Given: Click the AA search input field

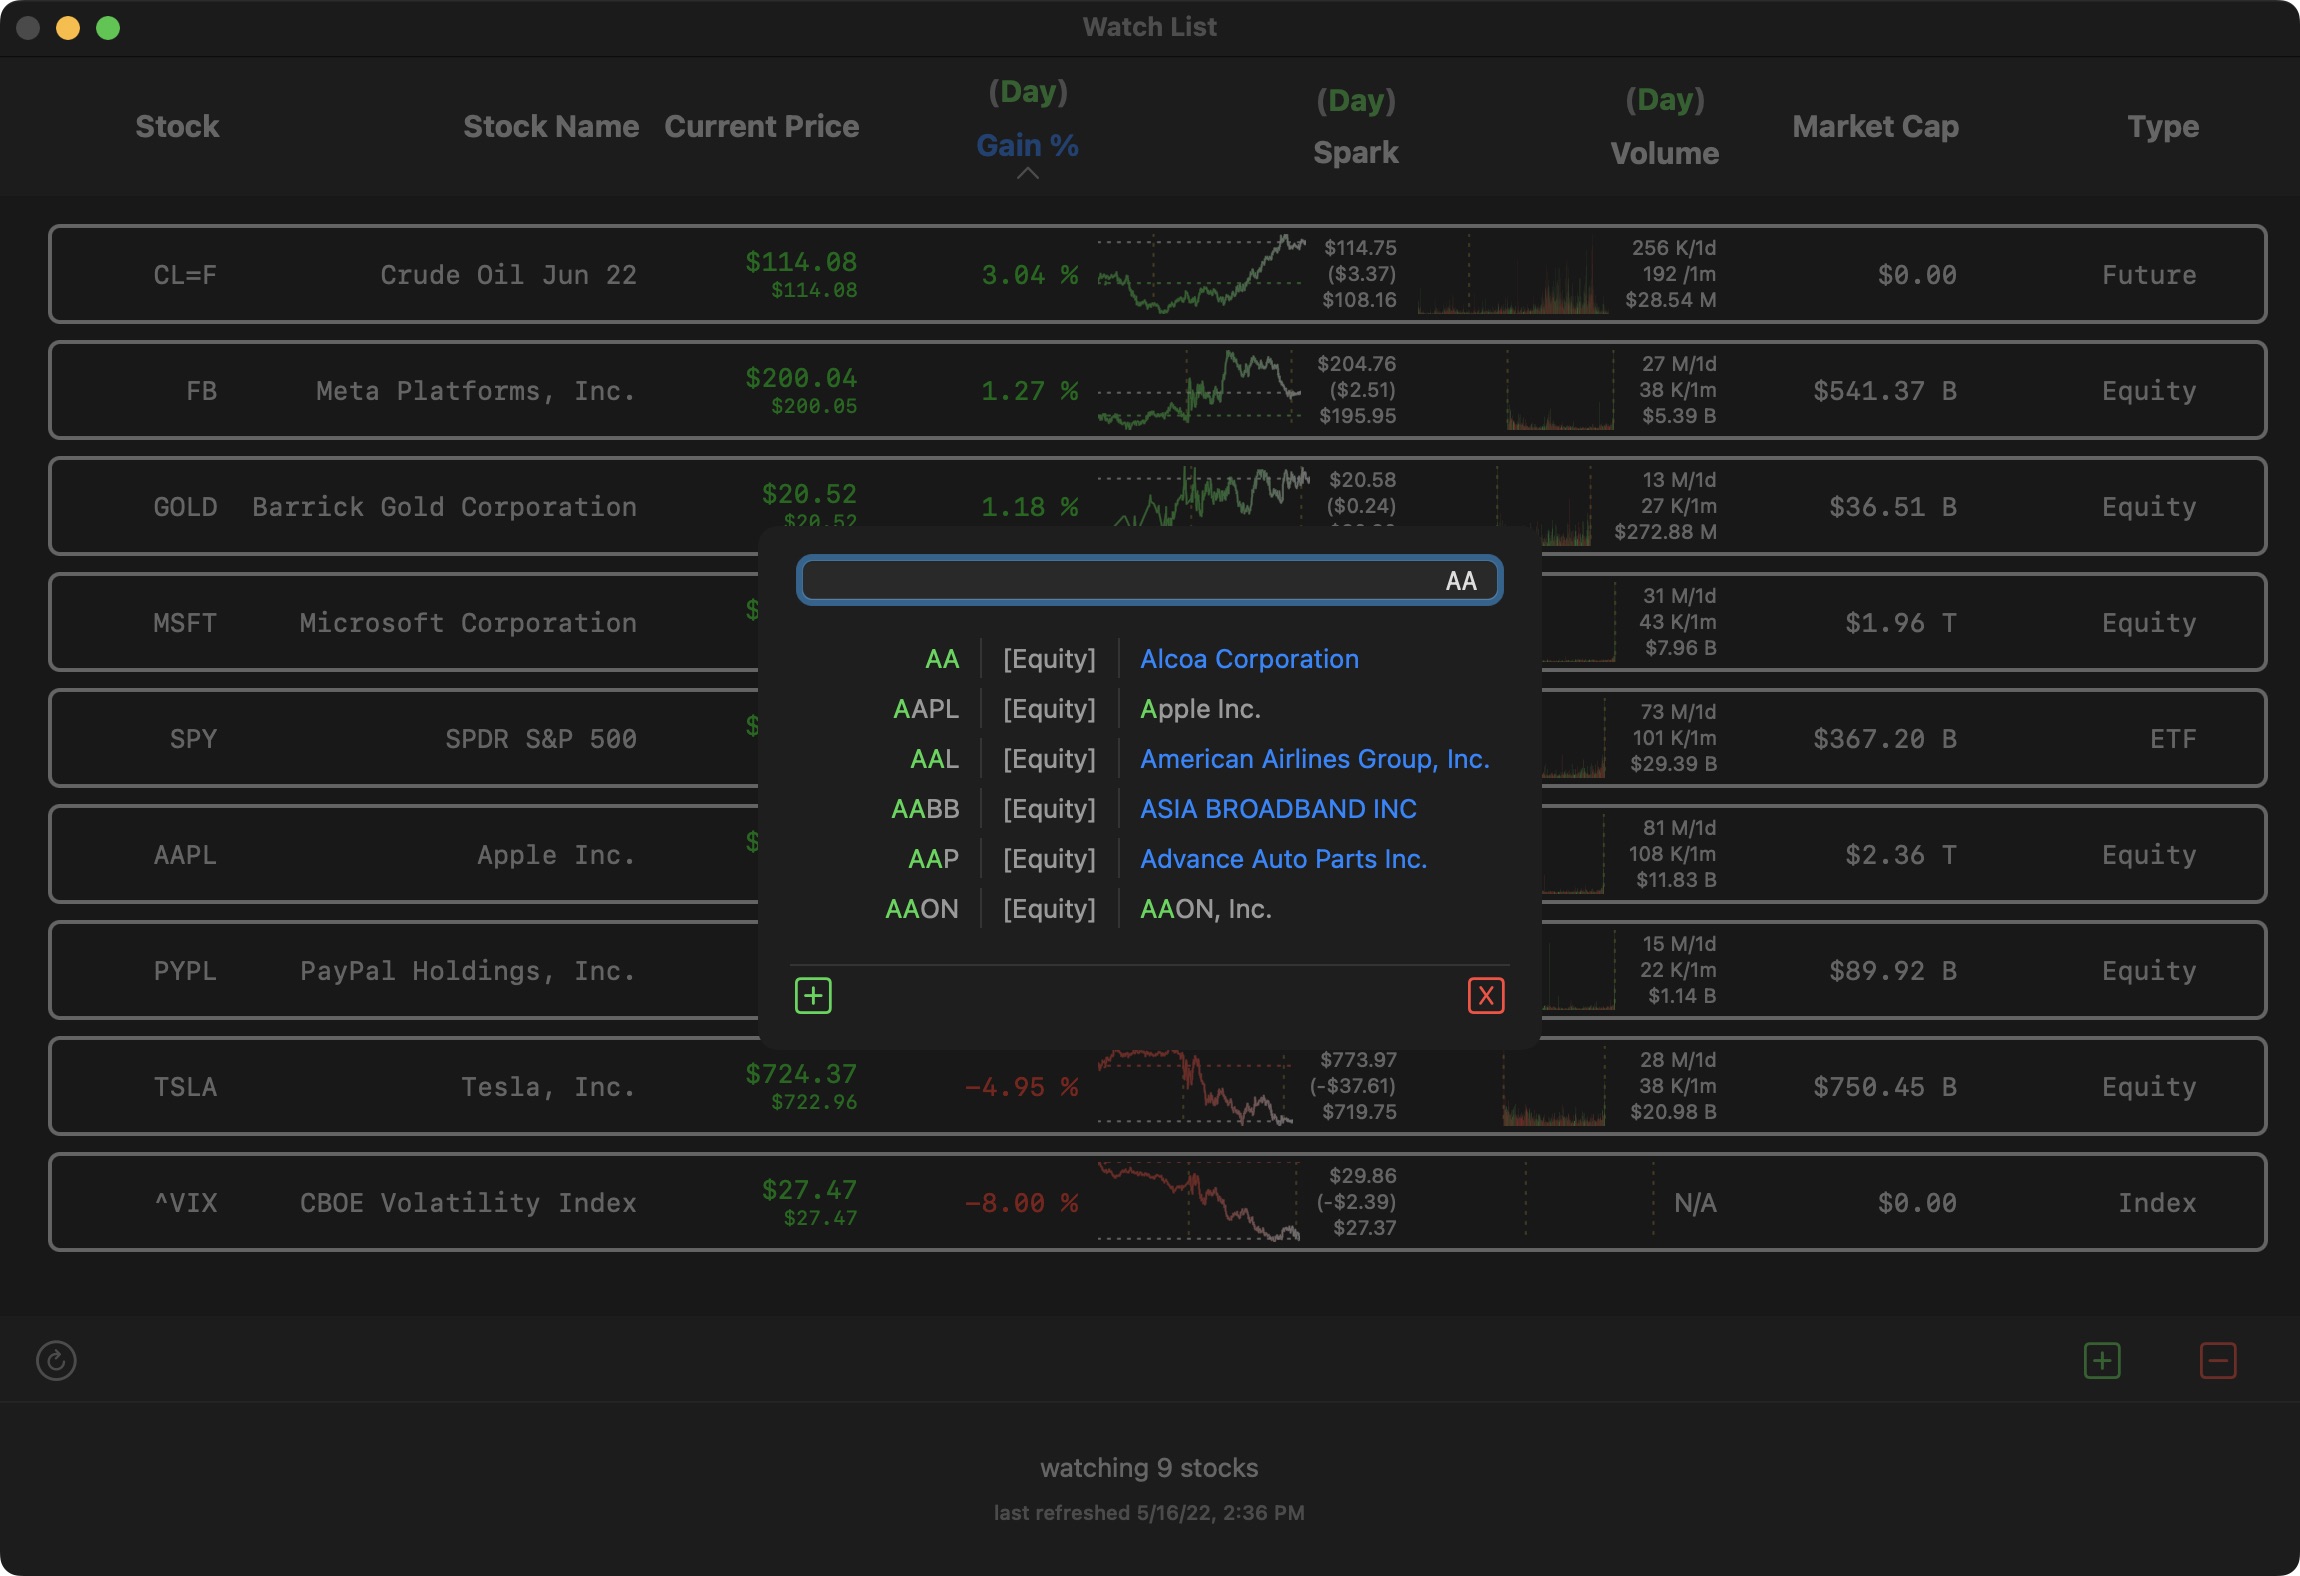Looking at the screenshot, I should coord(1150,580).
